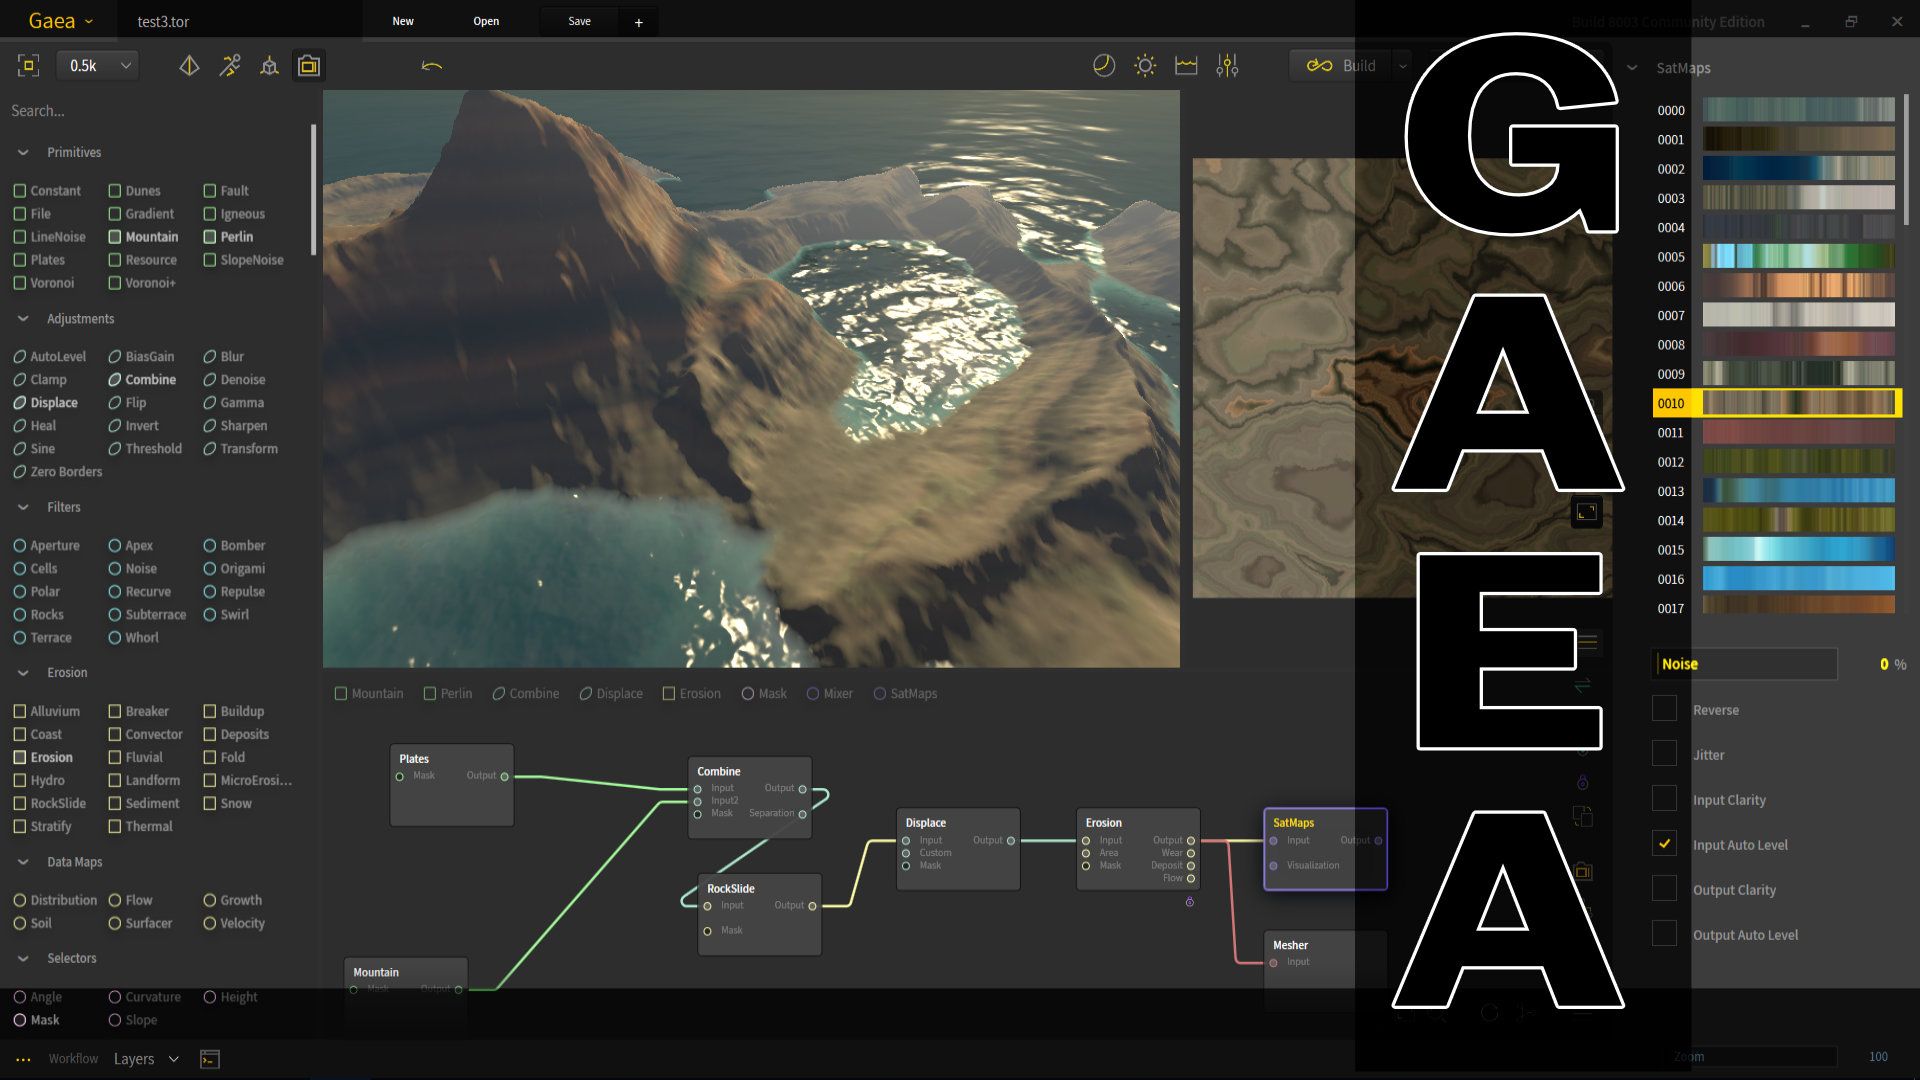Image resolution: width=1920 pixels, height=1080 pixels.
Task: Click the camera viewport icon
Action: click(309, 66)
